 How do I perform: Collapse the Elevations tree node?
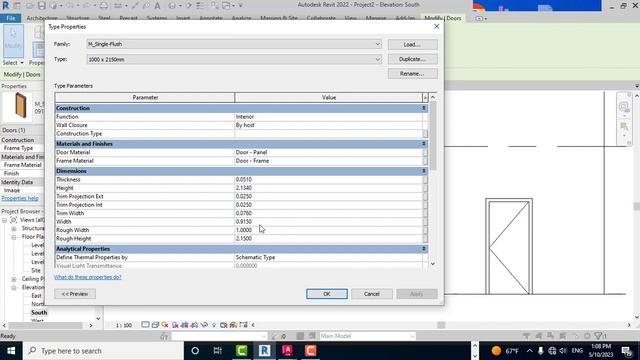(x=14, y=287)
